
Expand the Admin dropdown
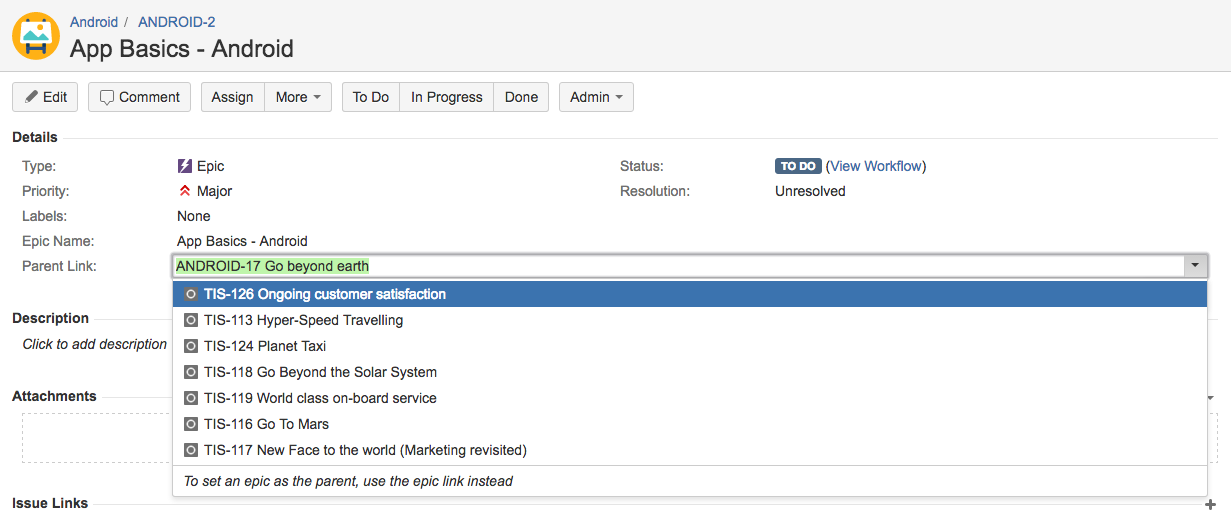(596, 97)
